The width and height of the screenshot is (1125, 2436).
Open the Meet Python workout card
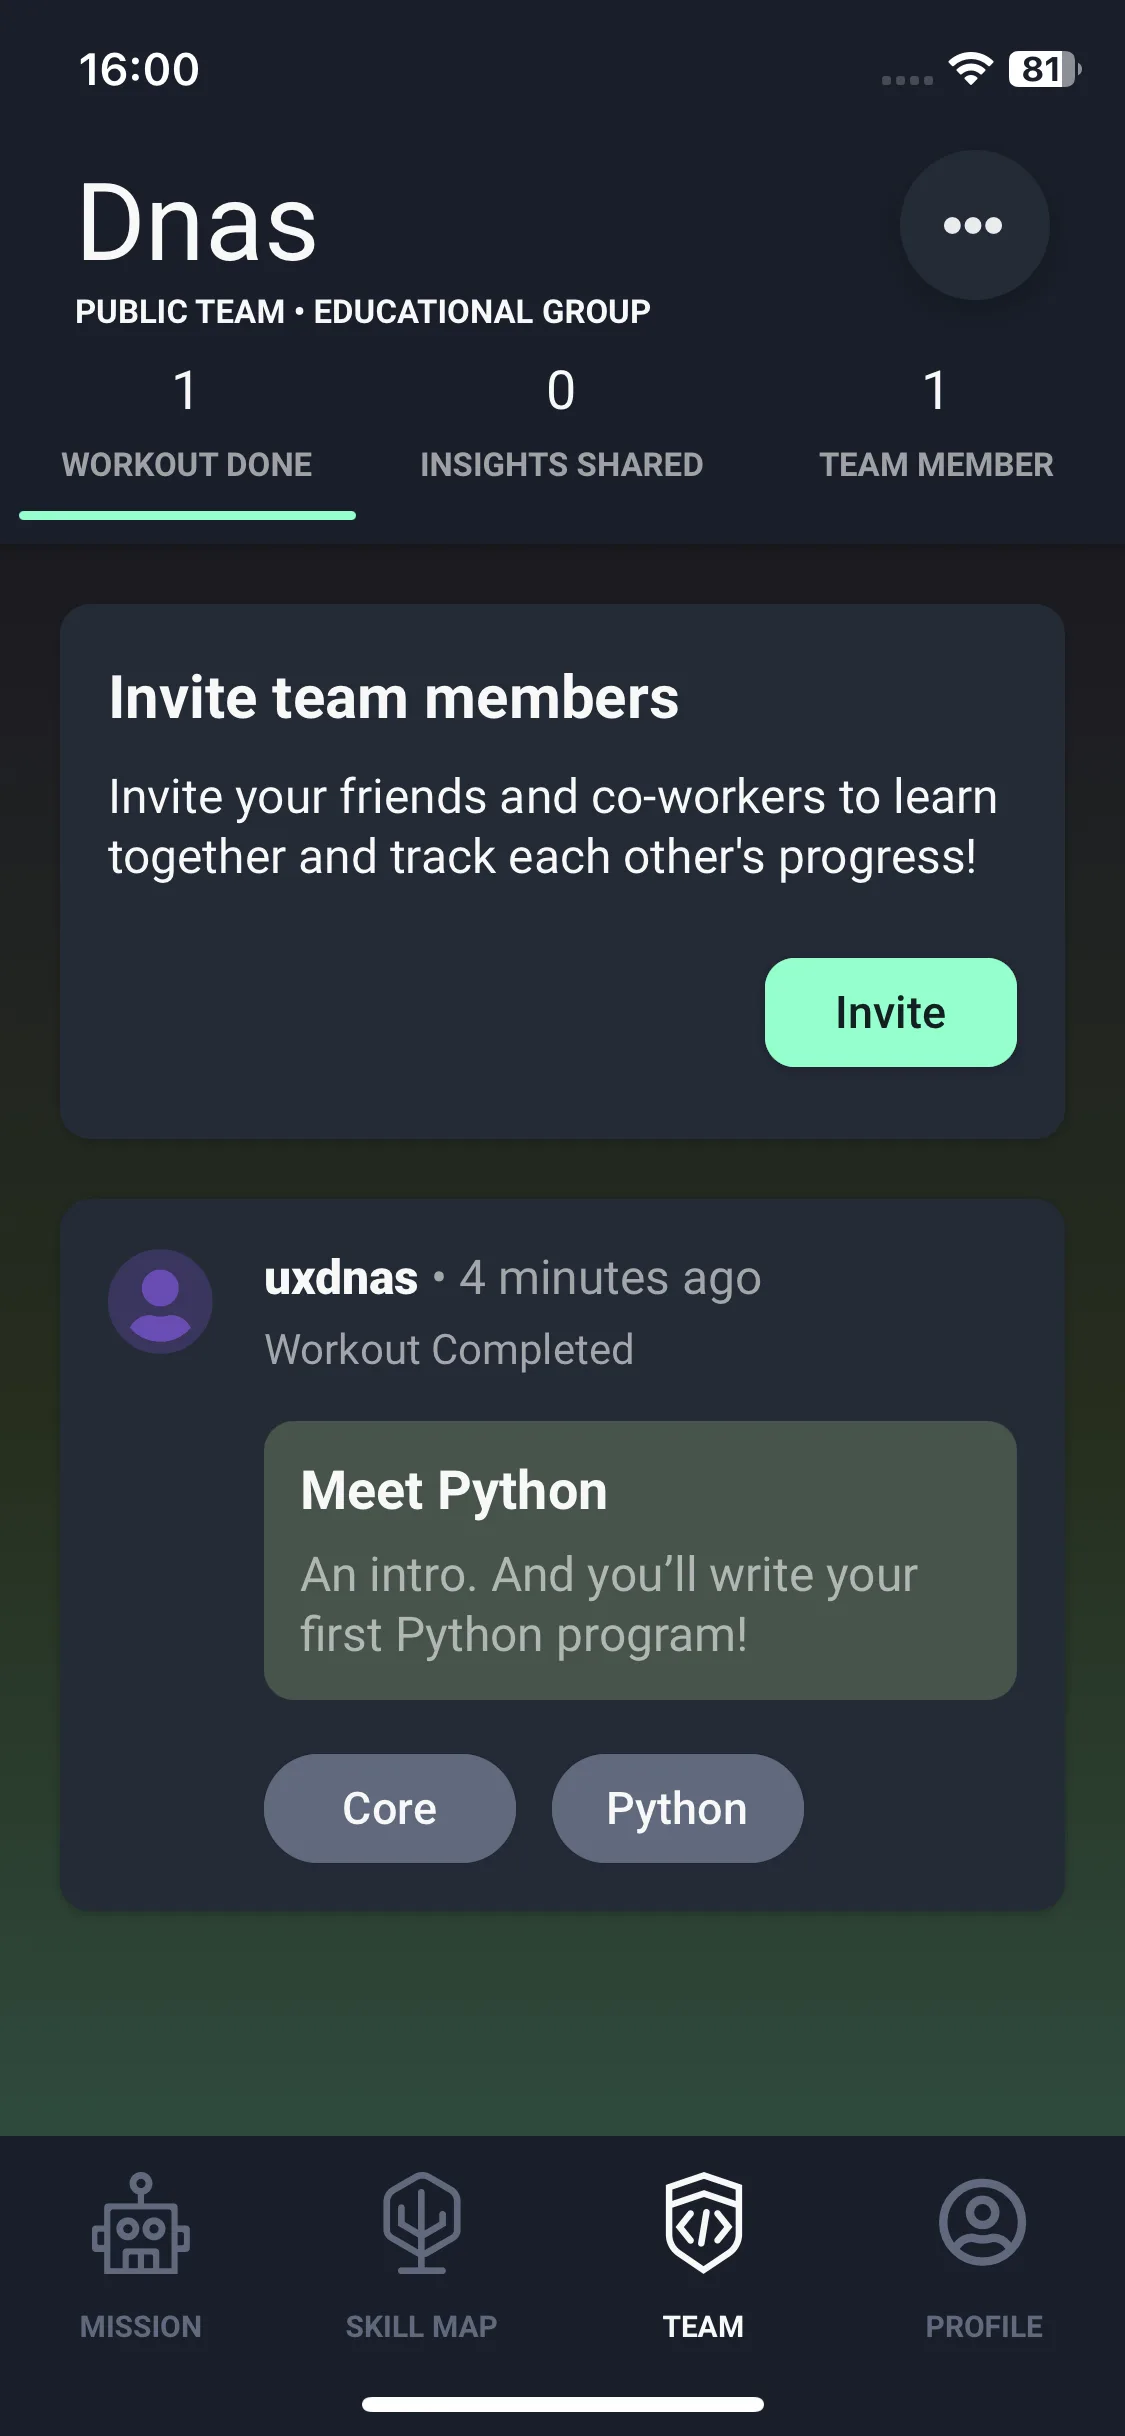coord(640,1560)
